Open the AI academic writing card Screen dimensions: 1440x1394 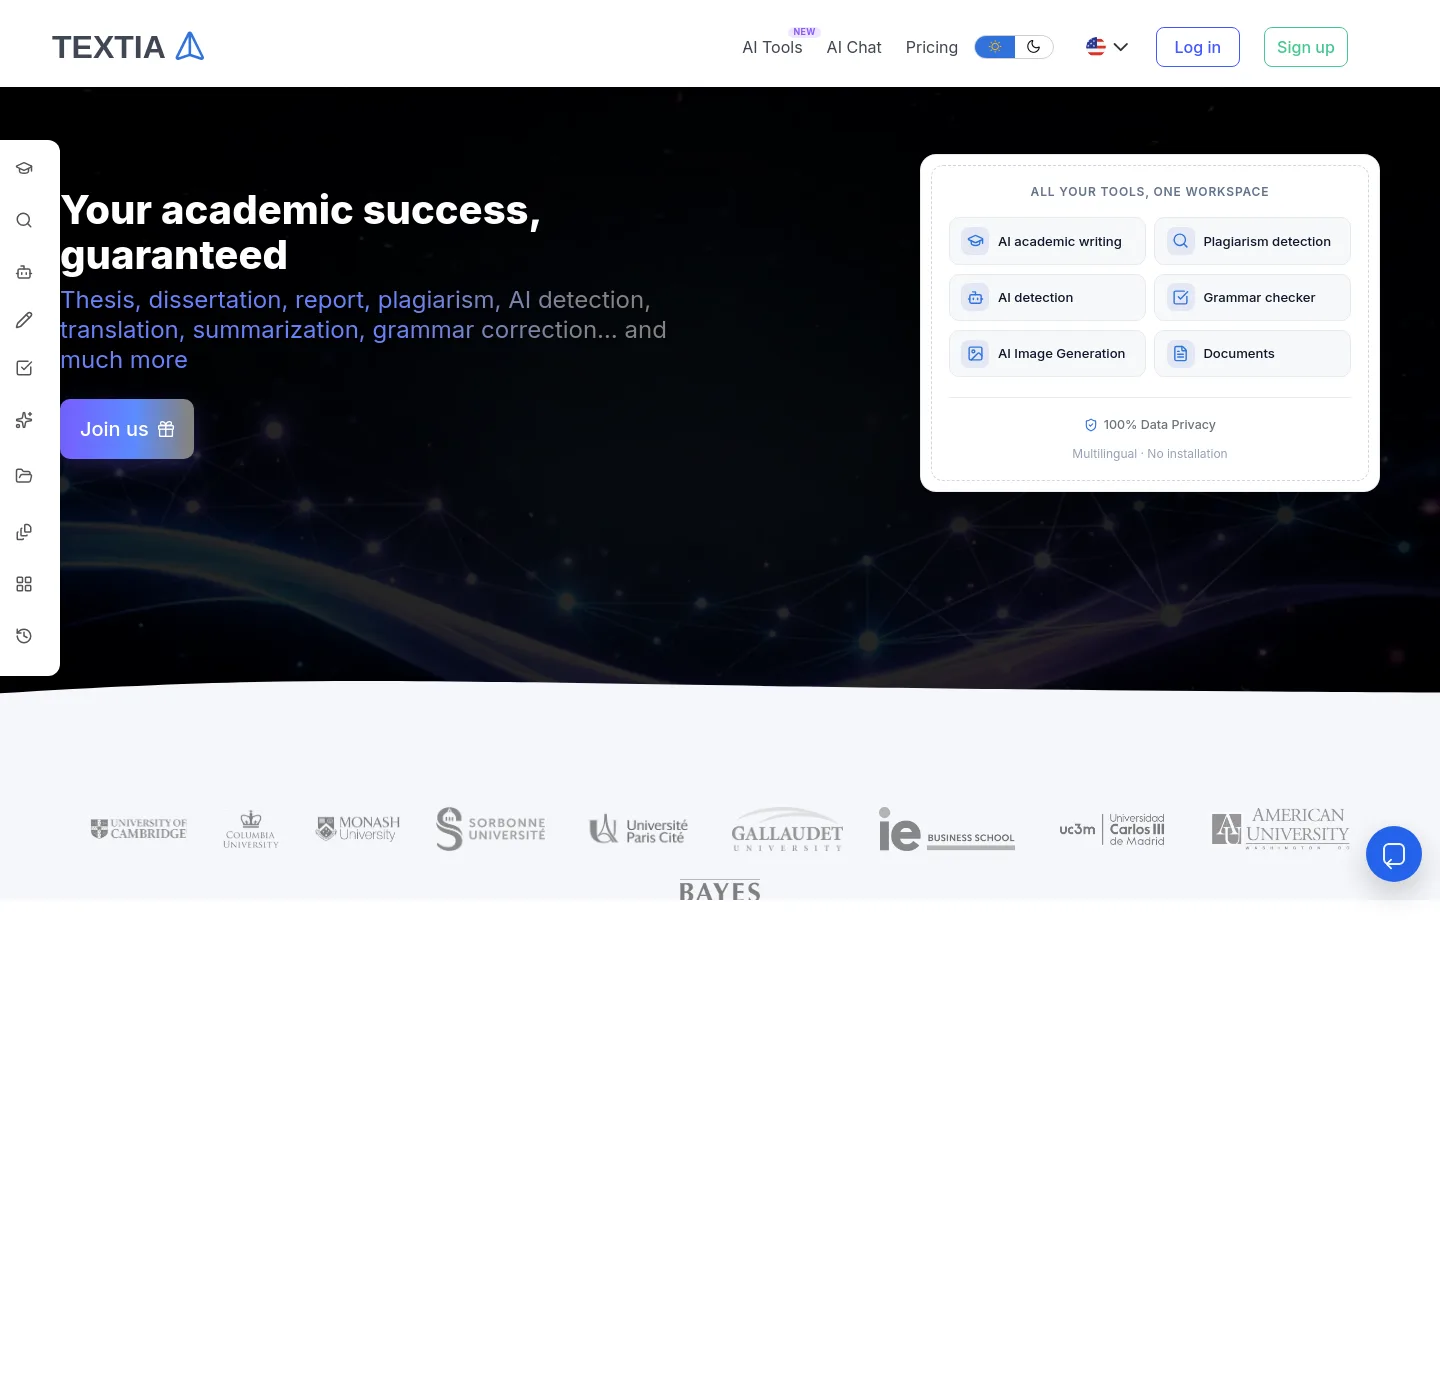[1047, 241]
